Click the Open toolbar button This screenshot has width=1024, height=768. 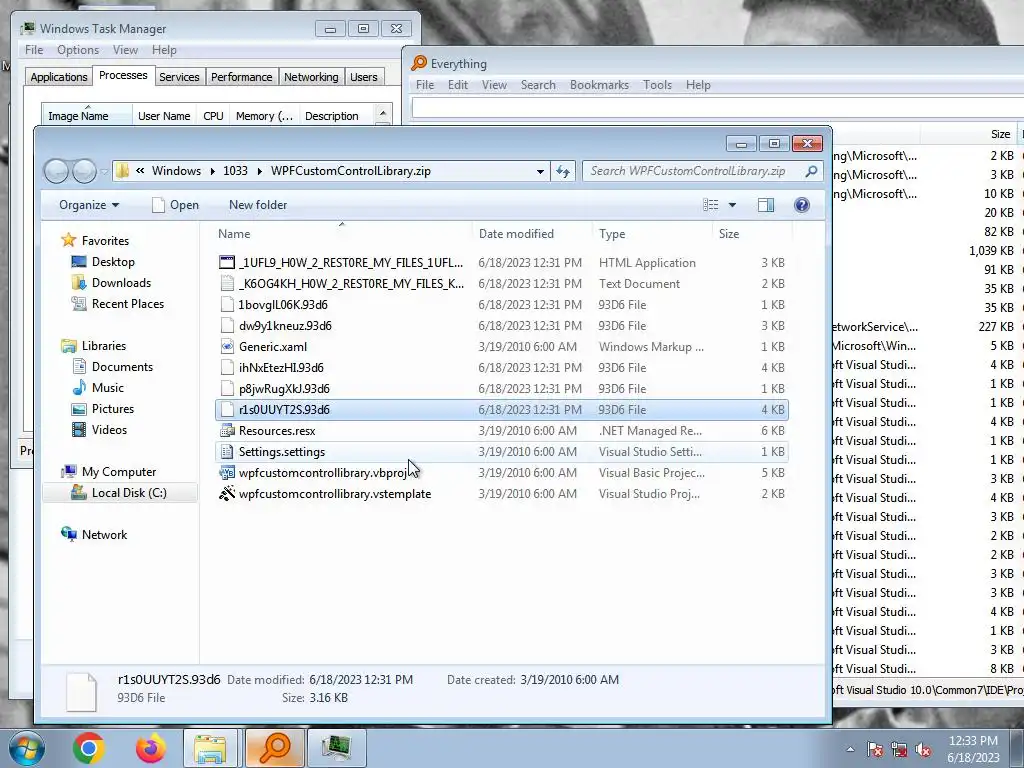[x=175, y=205]
